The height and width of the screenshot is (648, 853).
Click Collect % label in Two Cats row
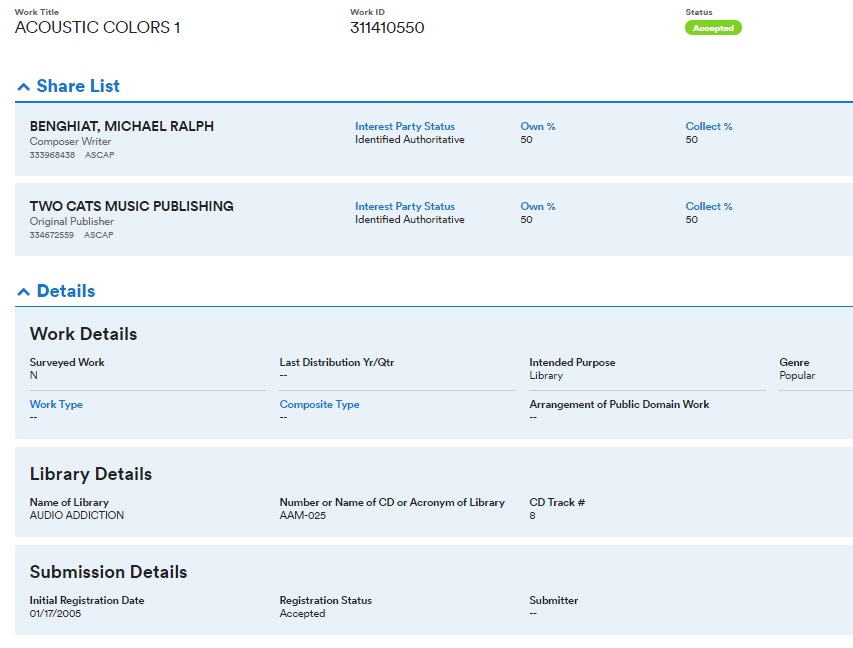coord(709,206)
